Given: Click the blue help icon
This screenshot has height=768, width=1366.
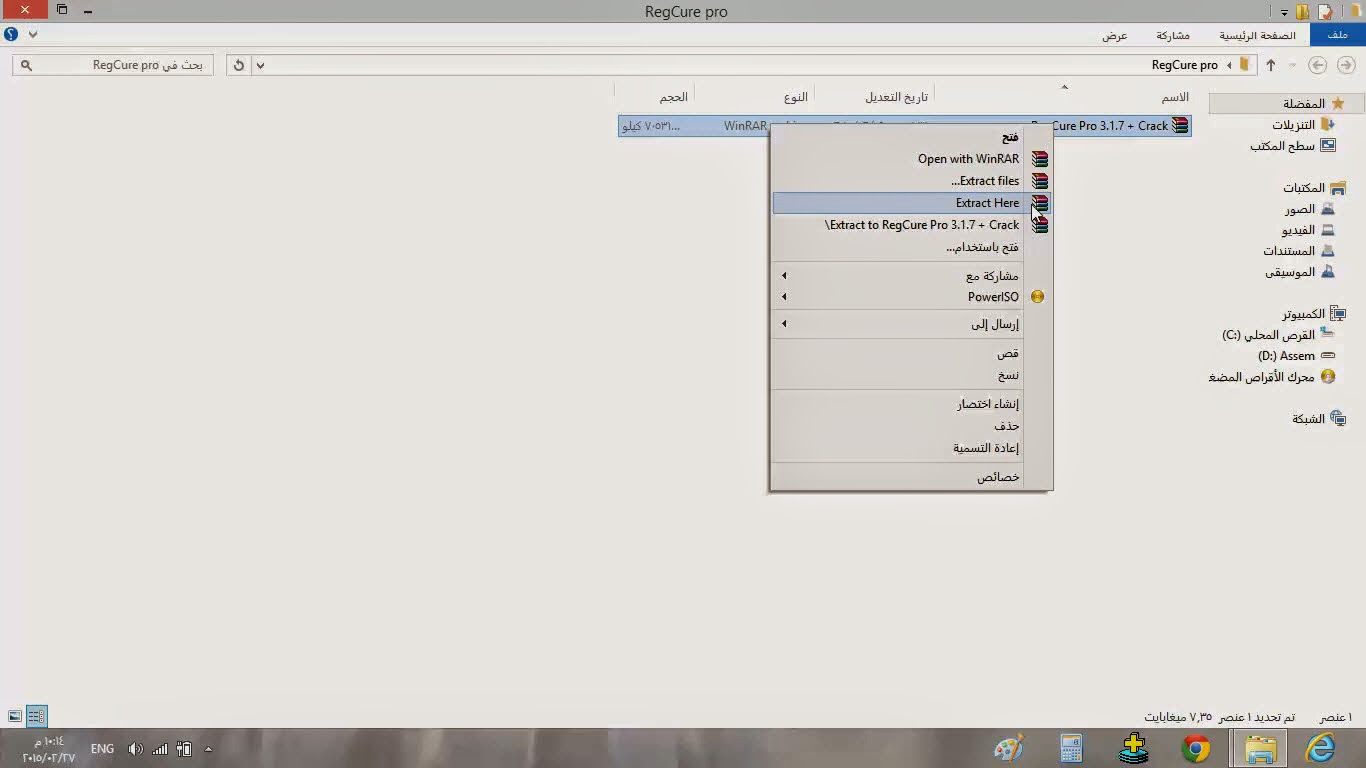Looking at the screenshot, I should tap(11, 34).
